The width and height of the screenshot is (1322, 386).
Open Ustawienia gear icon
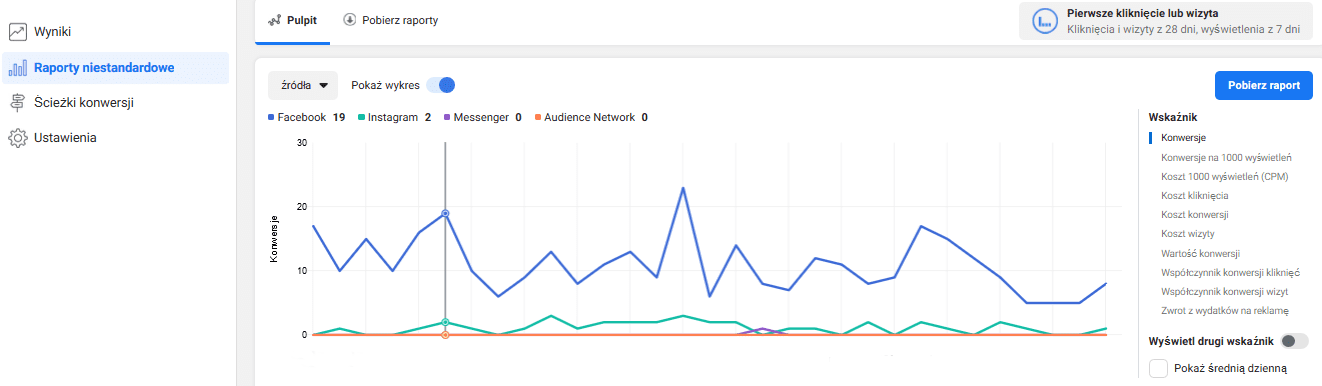point(17,137)
